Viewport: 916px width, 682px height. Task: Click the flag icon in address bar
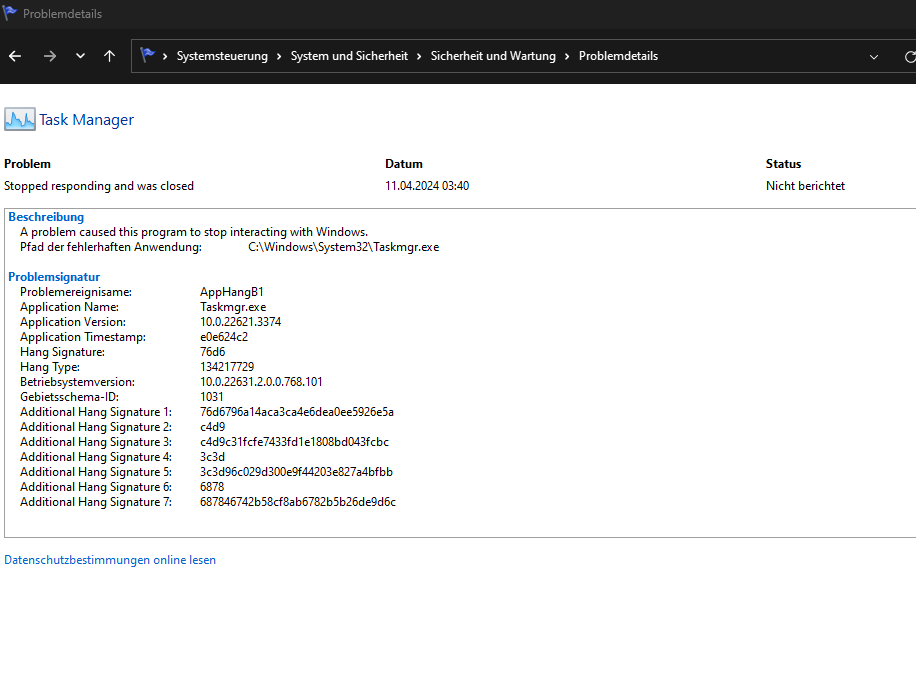click(147, 56)
